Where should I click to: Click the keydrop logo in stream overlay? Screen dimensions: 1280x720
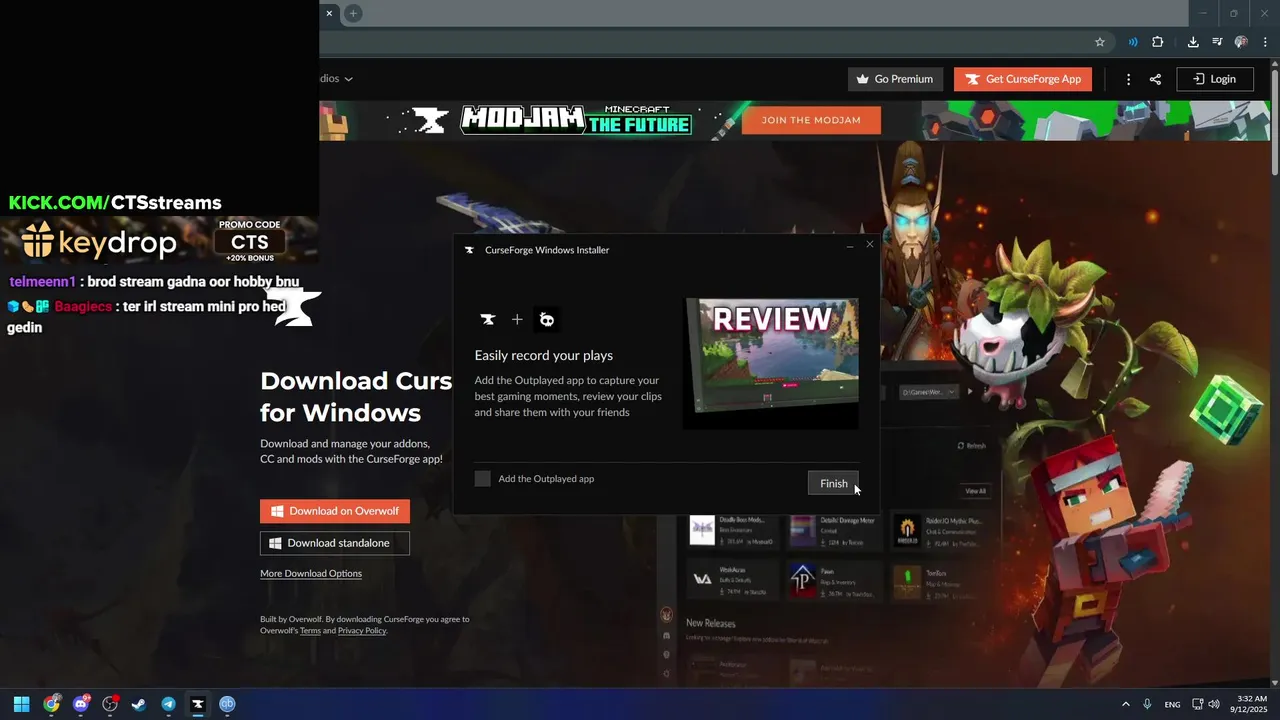(99, 241)
